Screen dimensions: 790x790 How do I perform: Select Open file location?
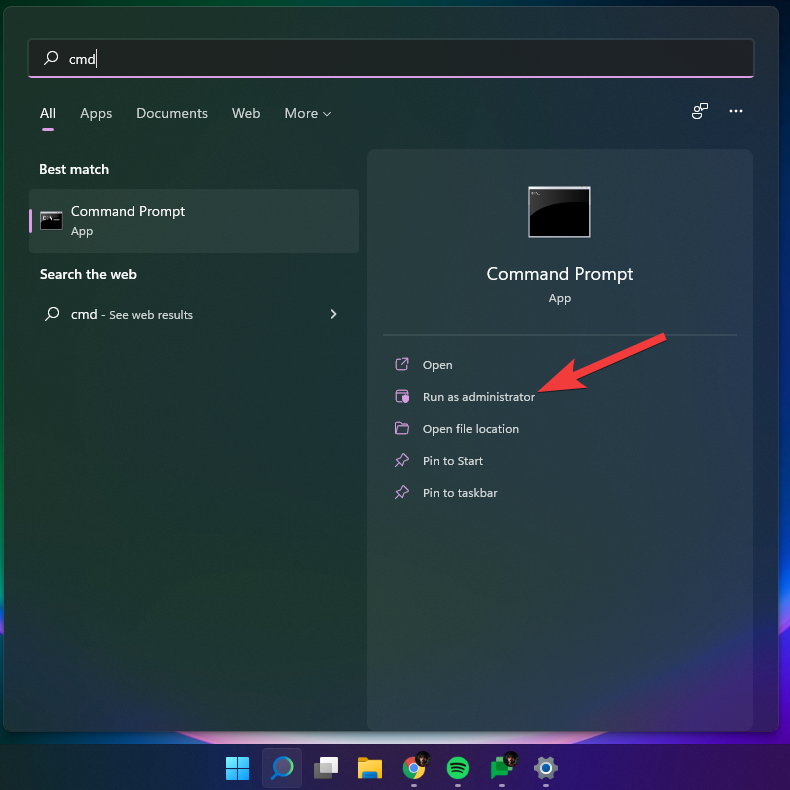[471, 429]
